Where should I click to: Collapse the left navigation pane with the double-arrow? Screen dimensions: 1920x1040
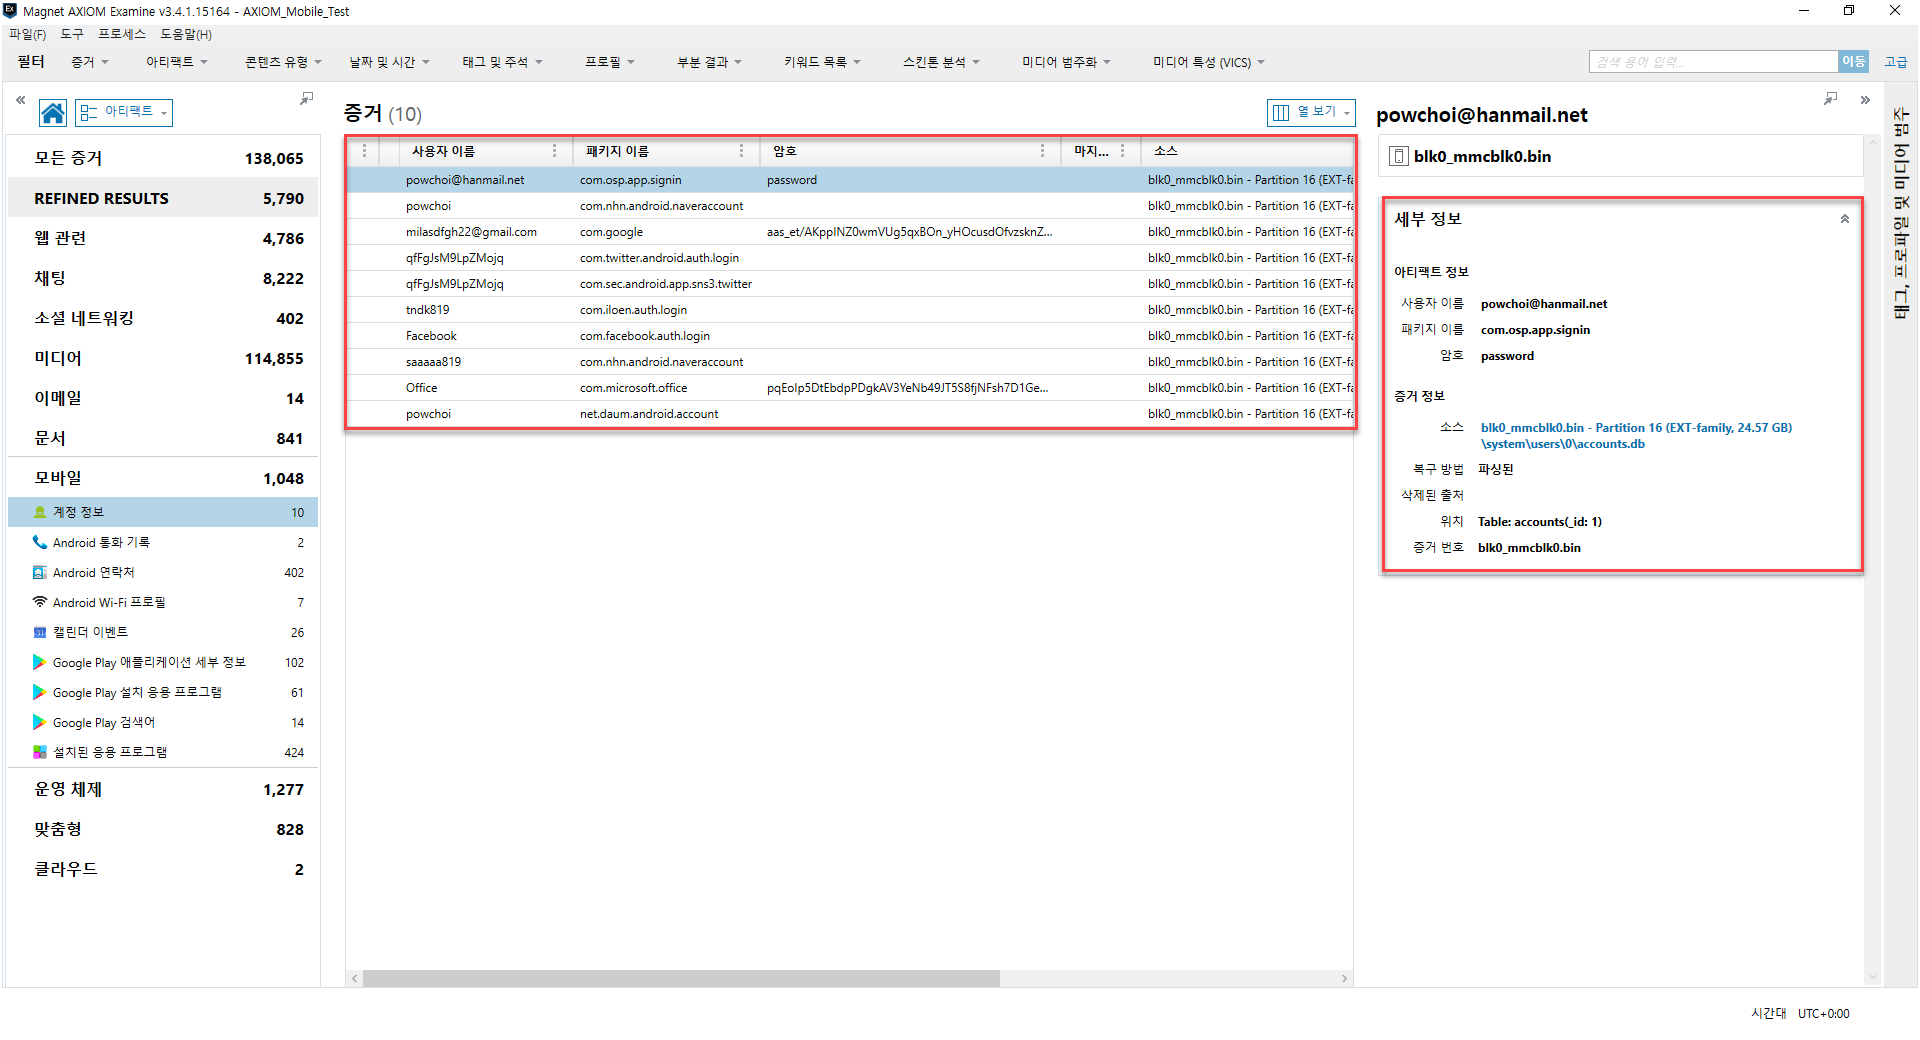pyautogui.click(x=20, y=100)
